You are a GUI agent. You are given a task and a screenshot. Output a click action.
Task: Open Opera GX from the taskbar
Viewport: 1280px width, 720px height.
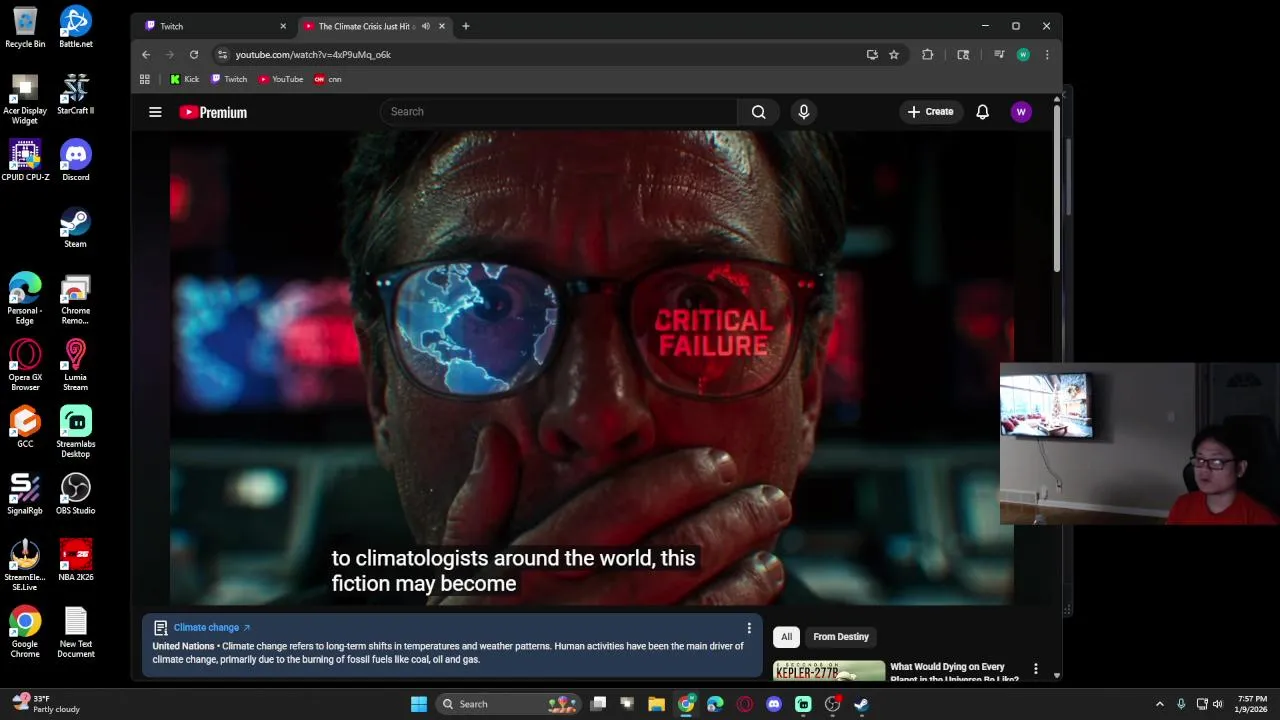[744, 704]
